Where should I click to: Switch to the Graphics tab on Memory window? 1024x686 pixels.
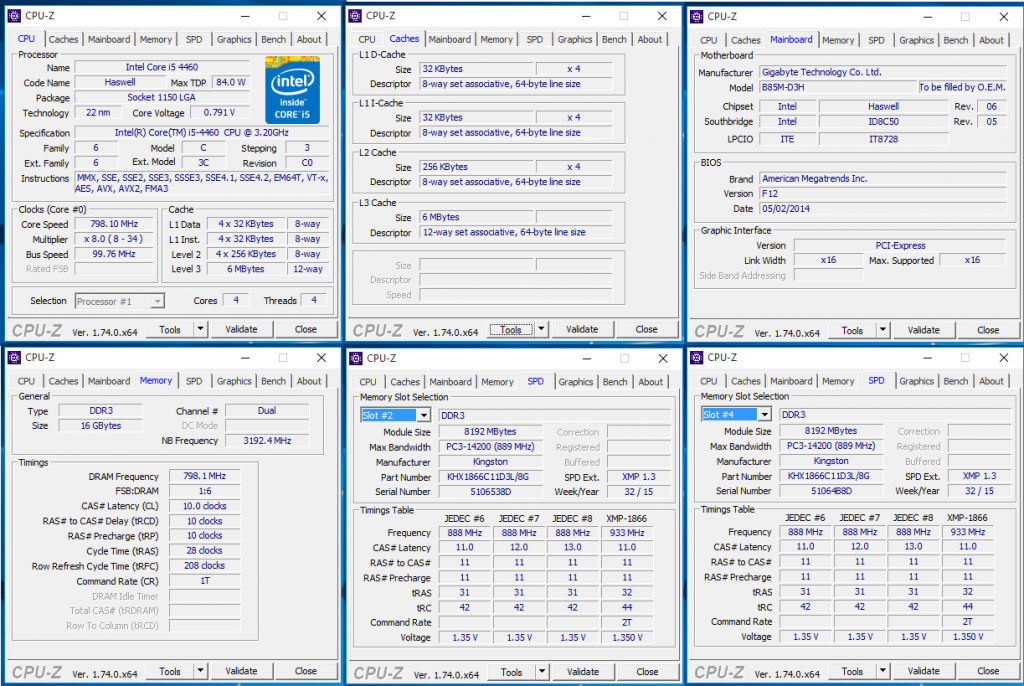[x=233, y=381]
